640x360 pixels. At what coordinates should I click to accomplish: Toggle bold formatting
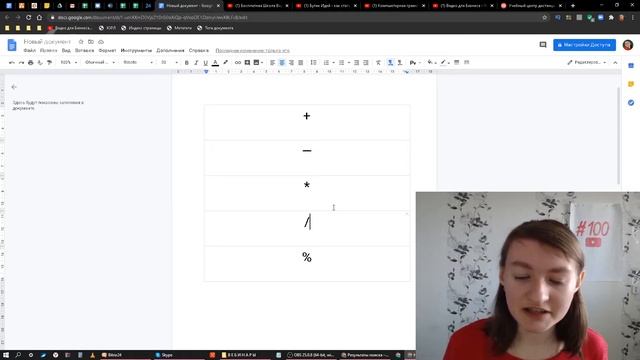pyautogui.click(x=187, y=62)
